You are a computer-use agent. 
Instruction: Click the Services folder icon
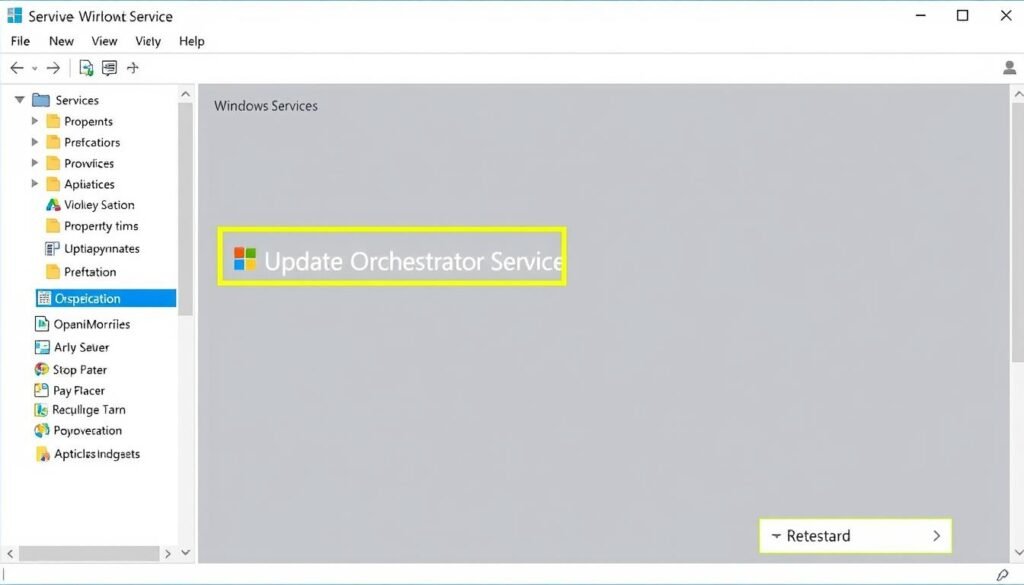(x=41, y=100)
